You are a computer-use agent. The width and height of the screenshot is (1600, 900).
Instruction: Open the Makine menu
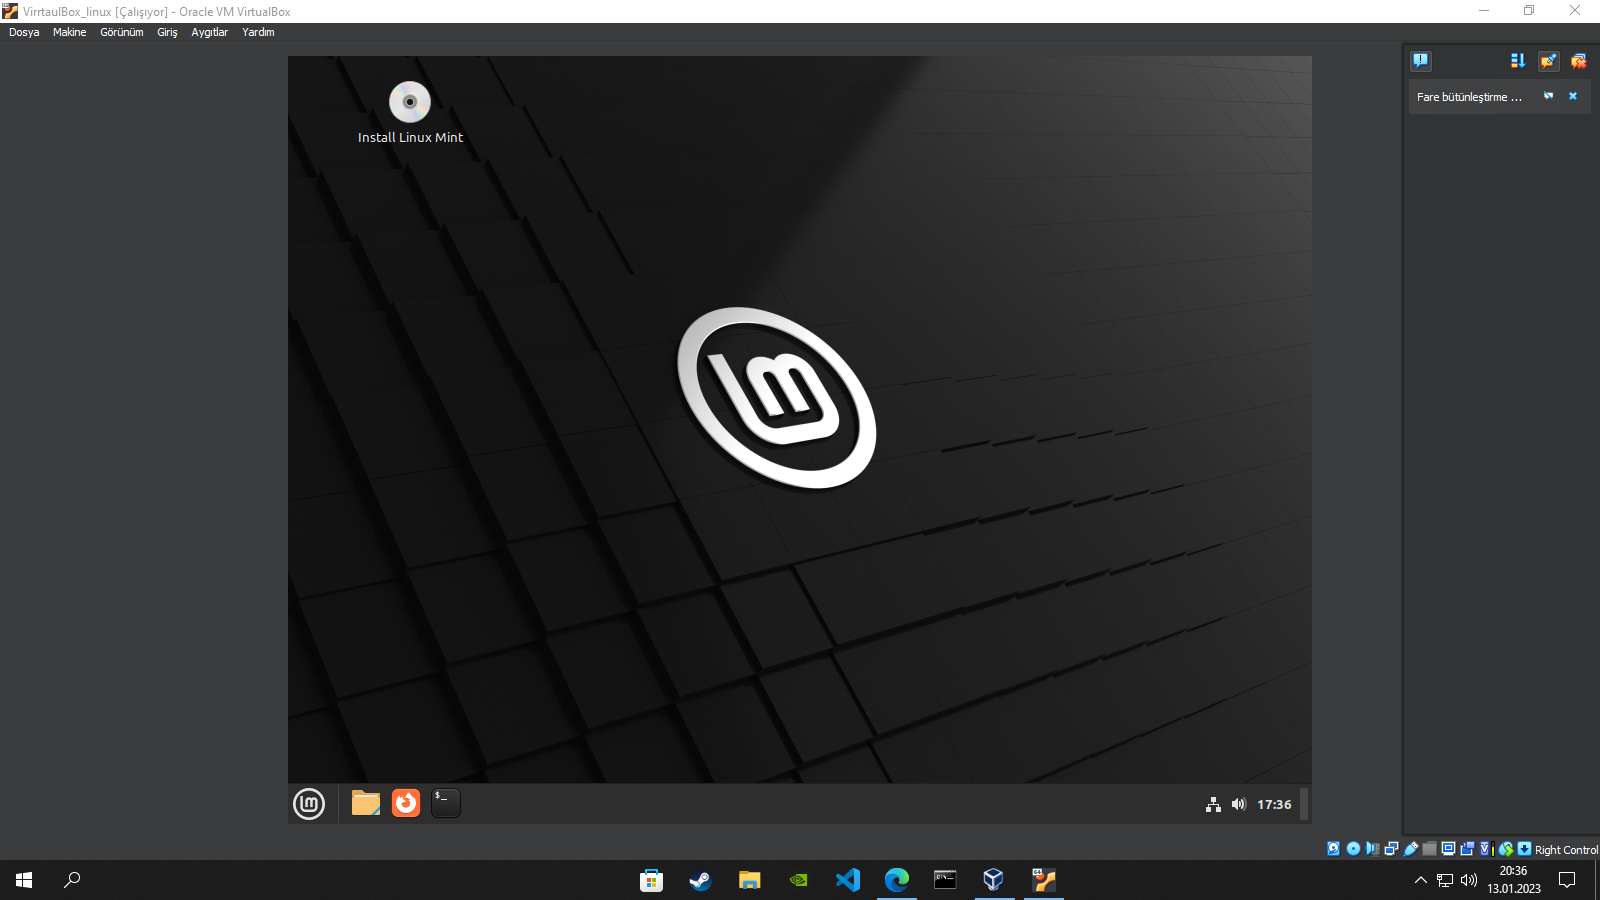point(70,32)
